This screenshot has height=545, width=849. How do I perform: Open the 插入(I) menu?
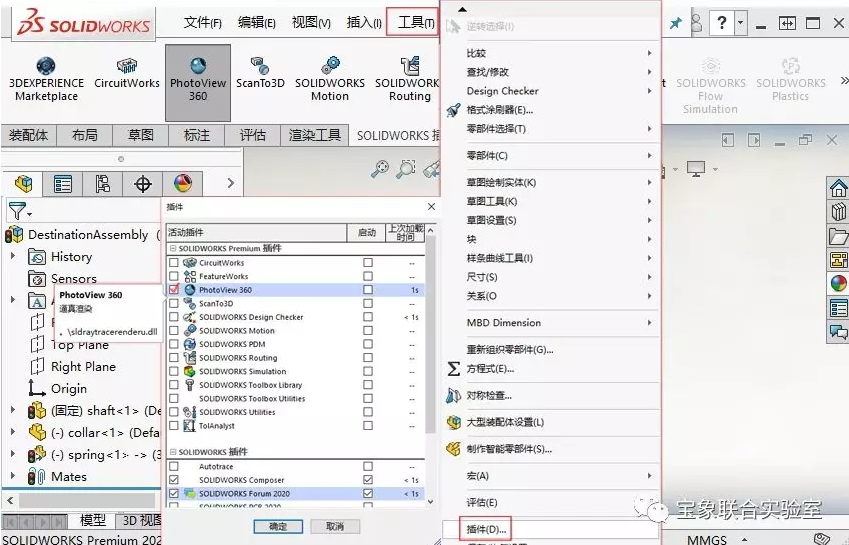(364, 23)
